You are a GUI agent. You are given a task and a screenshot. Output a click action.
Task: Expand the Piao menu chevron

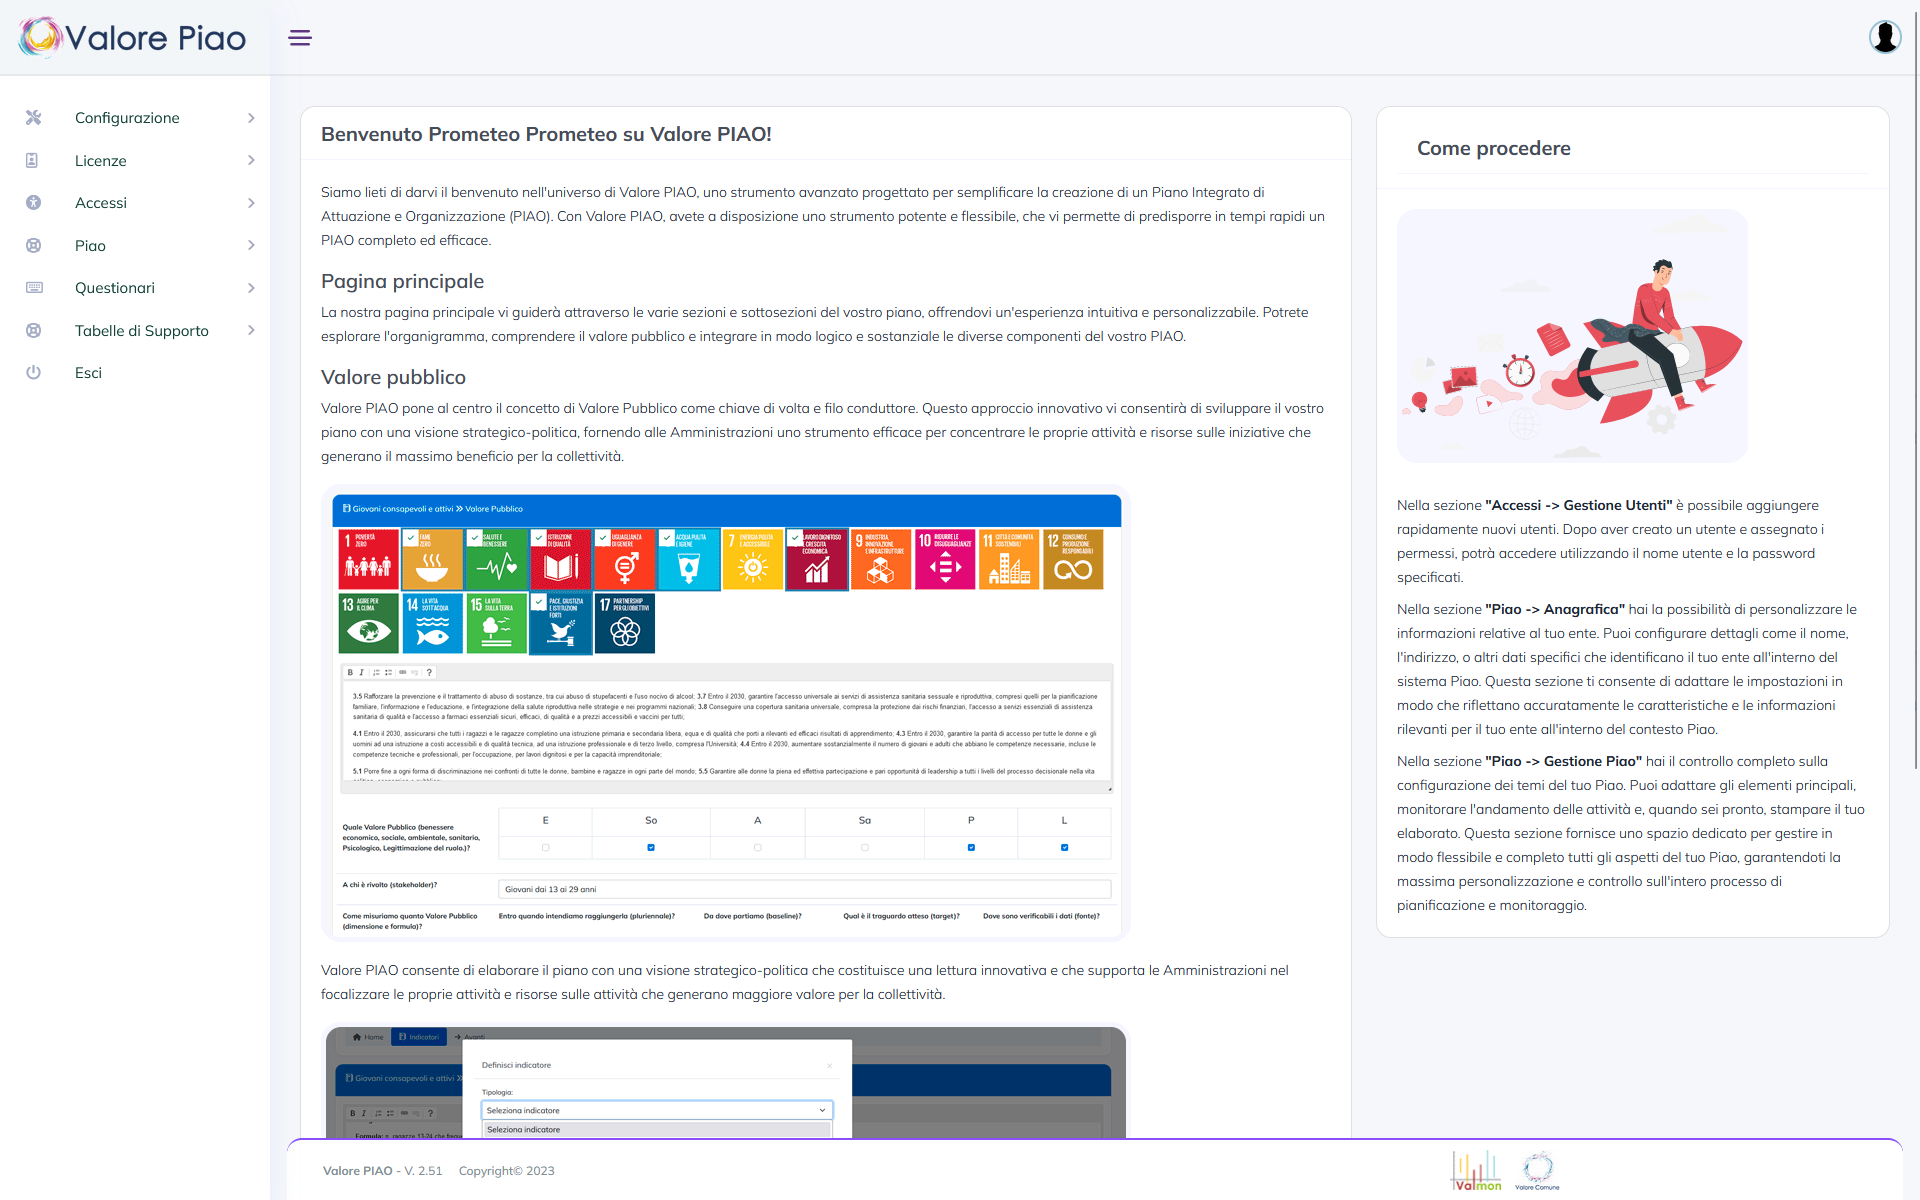point(251,246)
